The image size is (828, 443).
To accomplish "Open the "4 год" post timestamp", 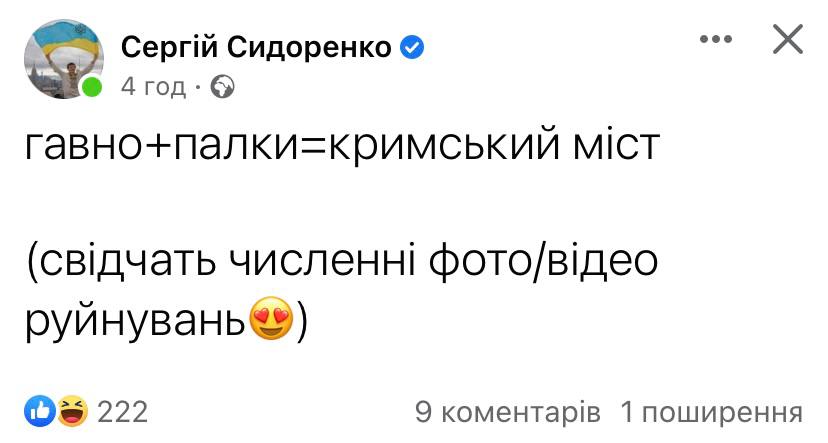I will [153, 87].
